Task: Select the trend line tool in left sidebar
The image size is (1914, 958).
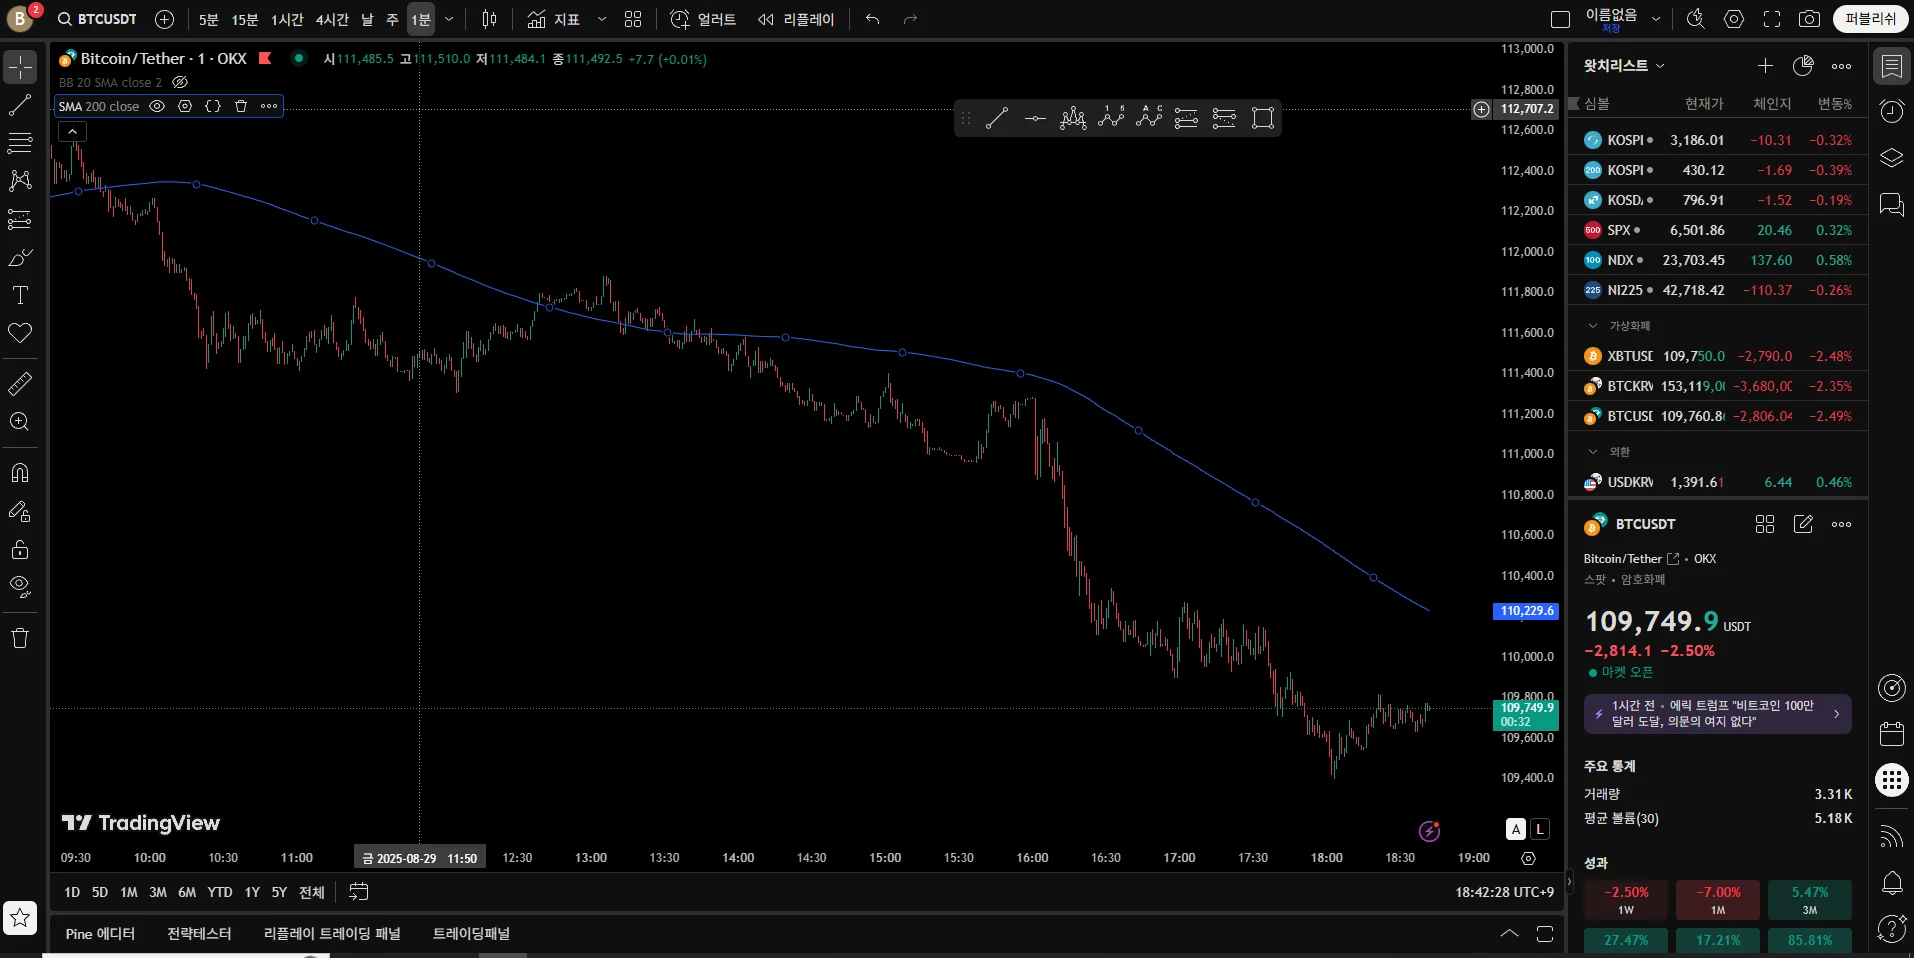Action: [x=20, y=105]
